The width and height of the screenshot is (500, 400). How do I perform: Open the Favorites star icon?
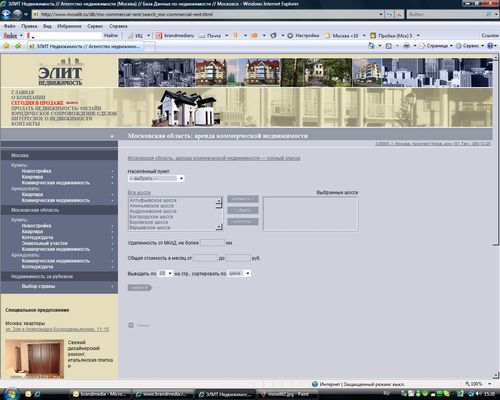pos(6,46)
